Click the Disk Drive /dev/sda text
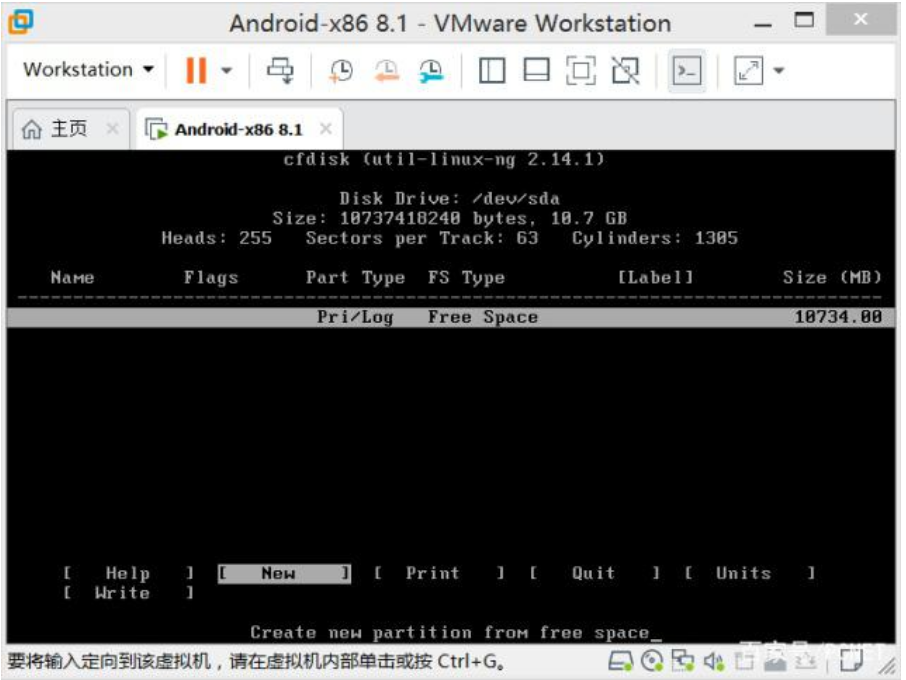906x680 pixels. (x=450, y=199)
